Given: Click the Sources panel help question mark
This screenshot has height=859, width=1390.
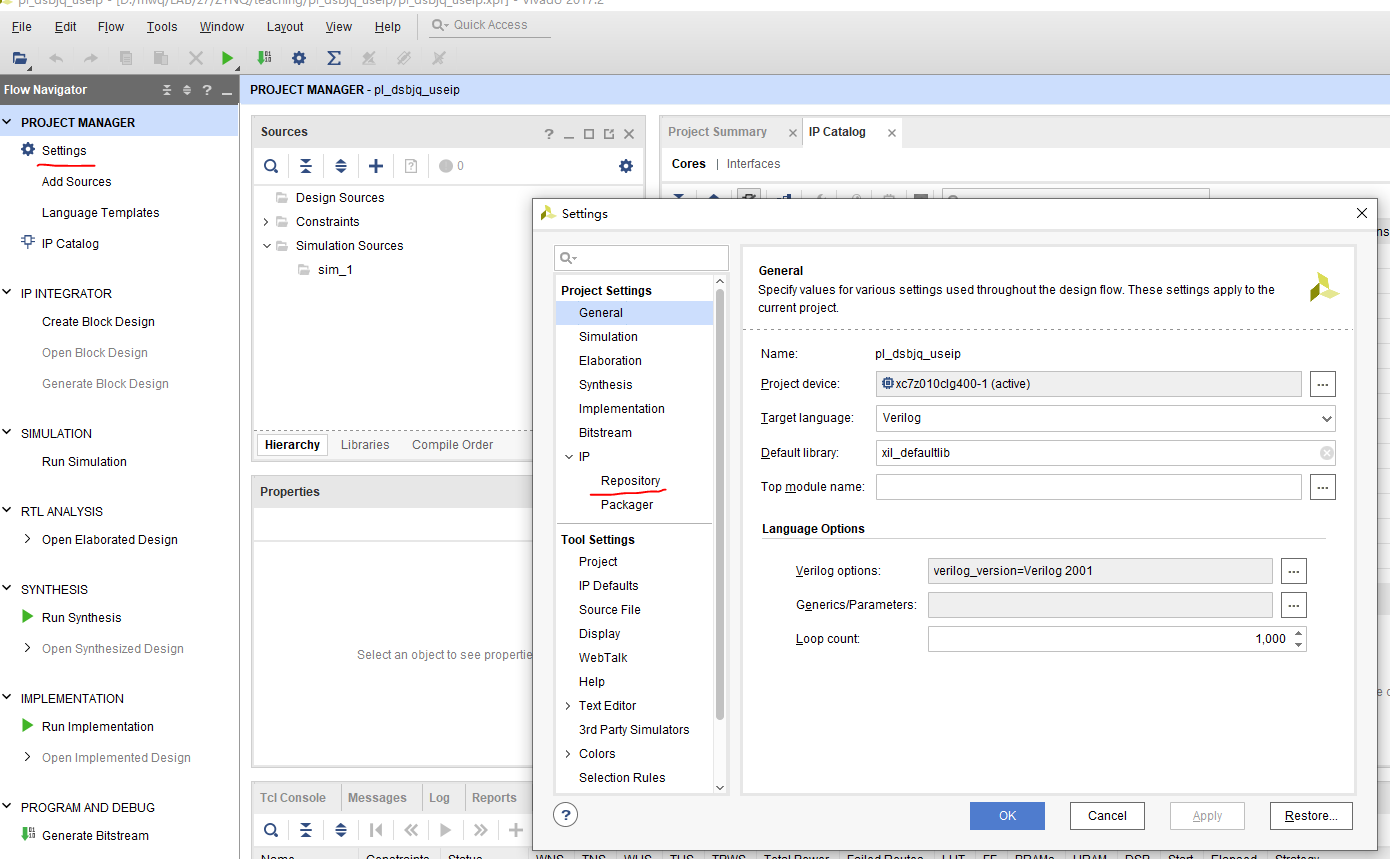Looking at the screenshot, I should [549, 134].
